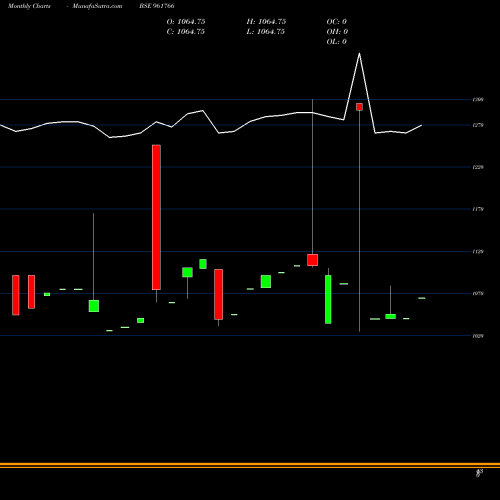The height and width of the screenshot is (500, 500).
Task: Click the 1029 price axis label
Action: (x=478, y=336)
